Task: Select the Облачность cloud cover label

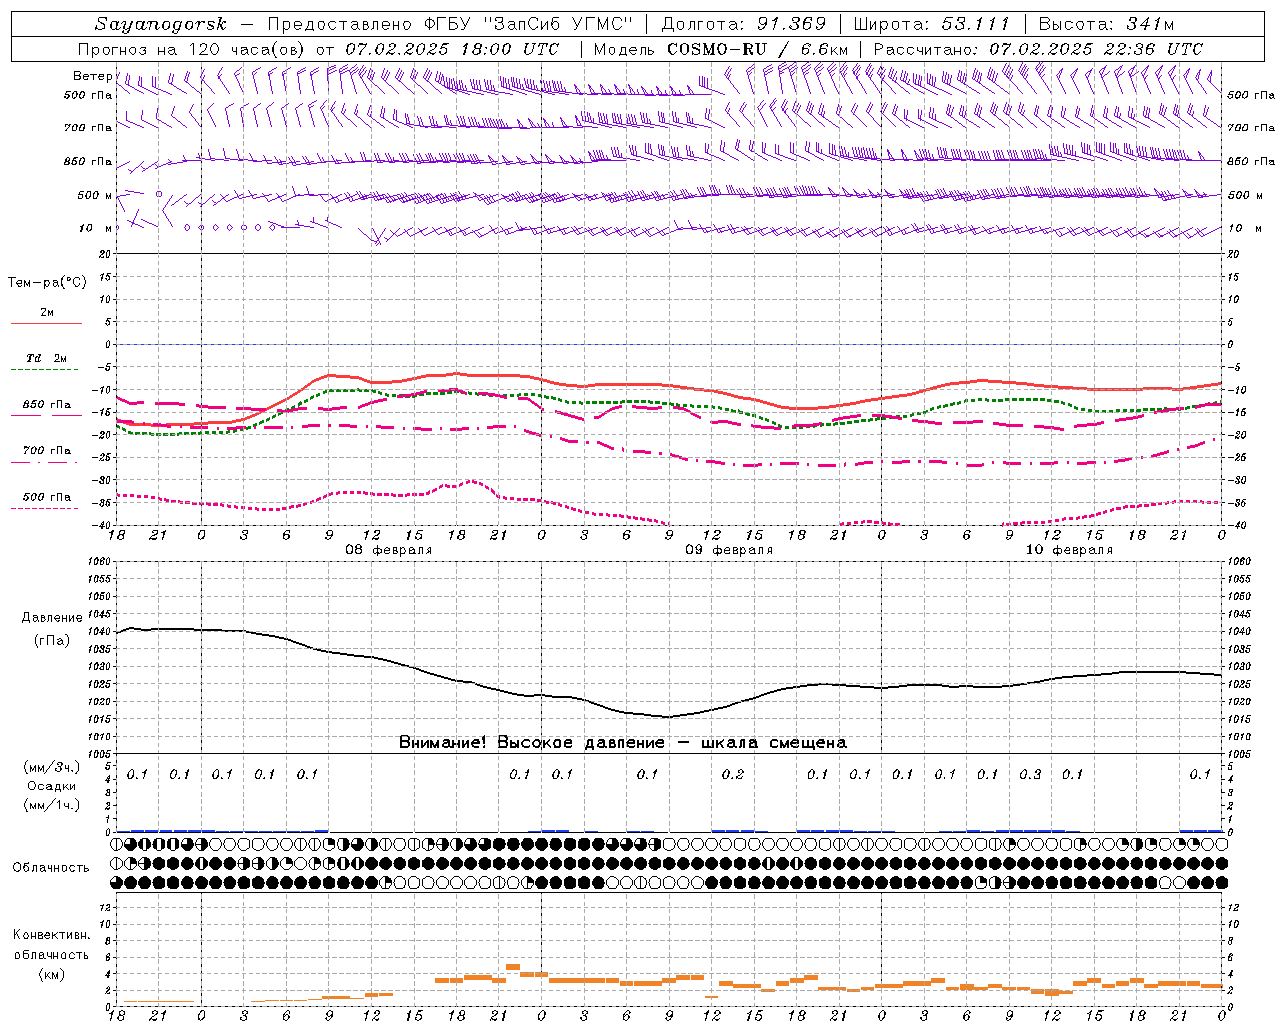Action: (51, 867)
